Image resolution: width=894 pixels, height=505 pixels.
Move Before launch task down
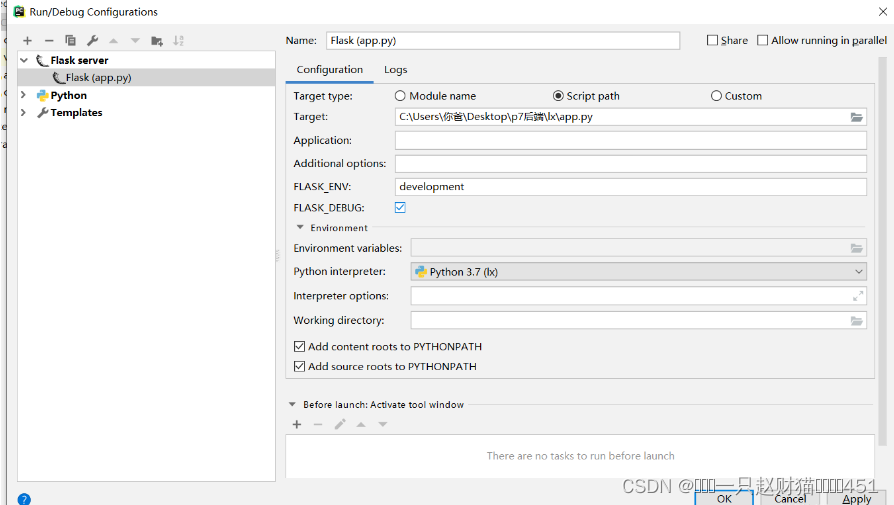pos(383,424)
